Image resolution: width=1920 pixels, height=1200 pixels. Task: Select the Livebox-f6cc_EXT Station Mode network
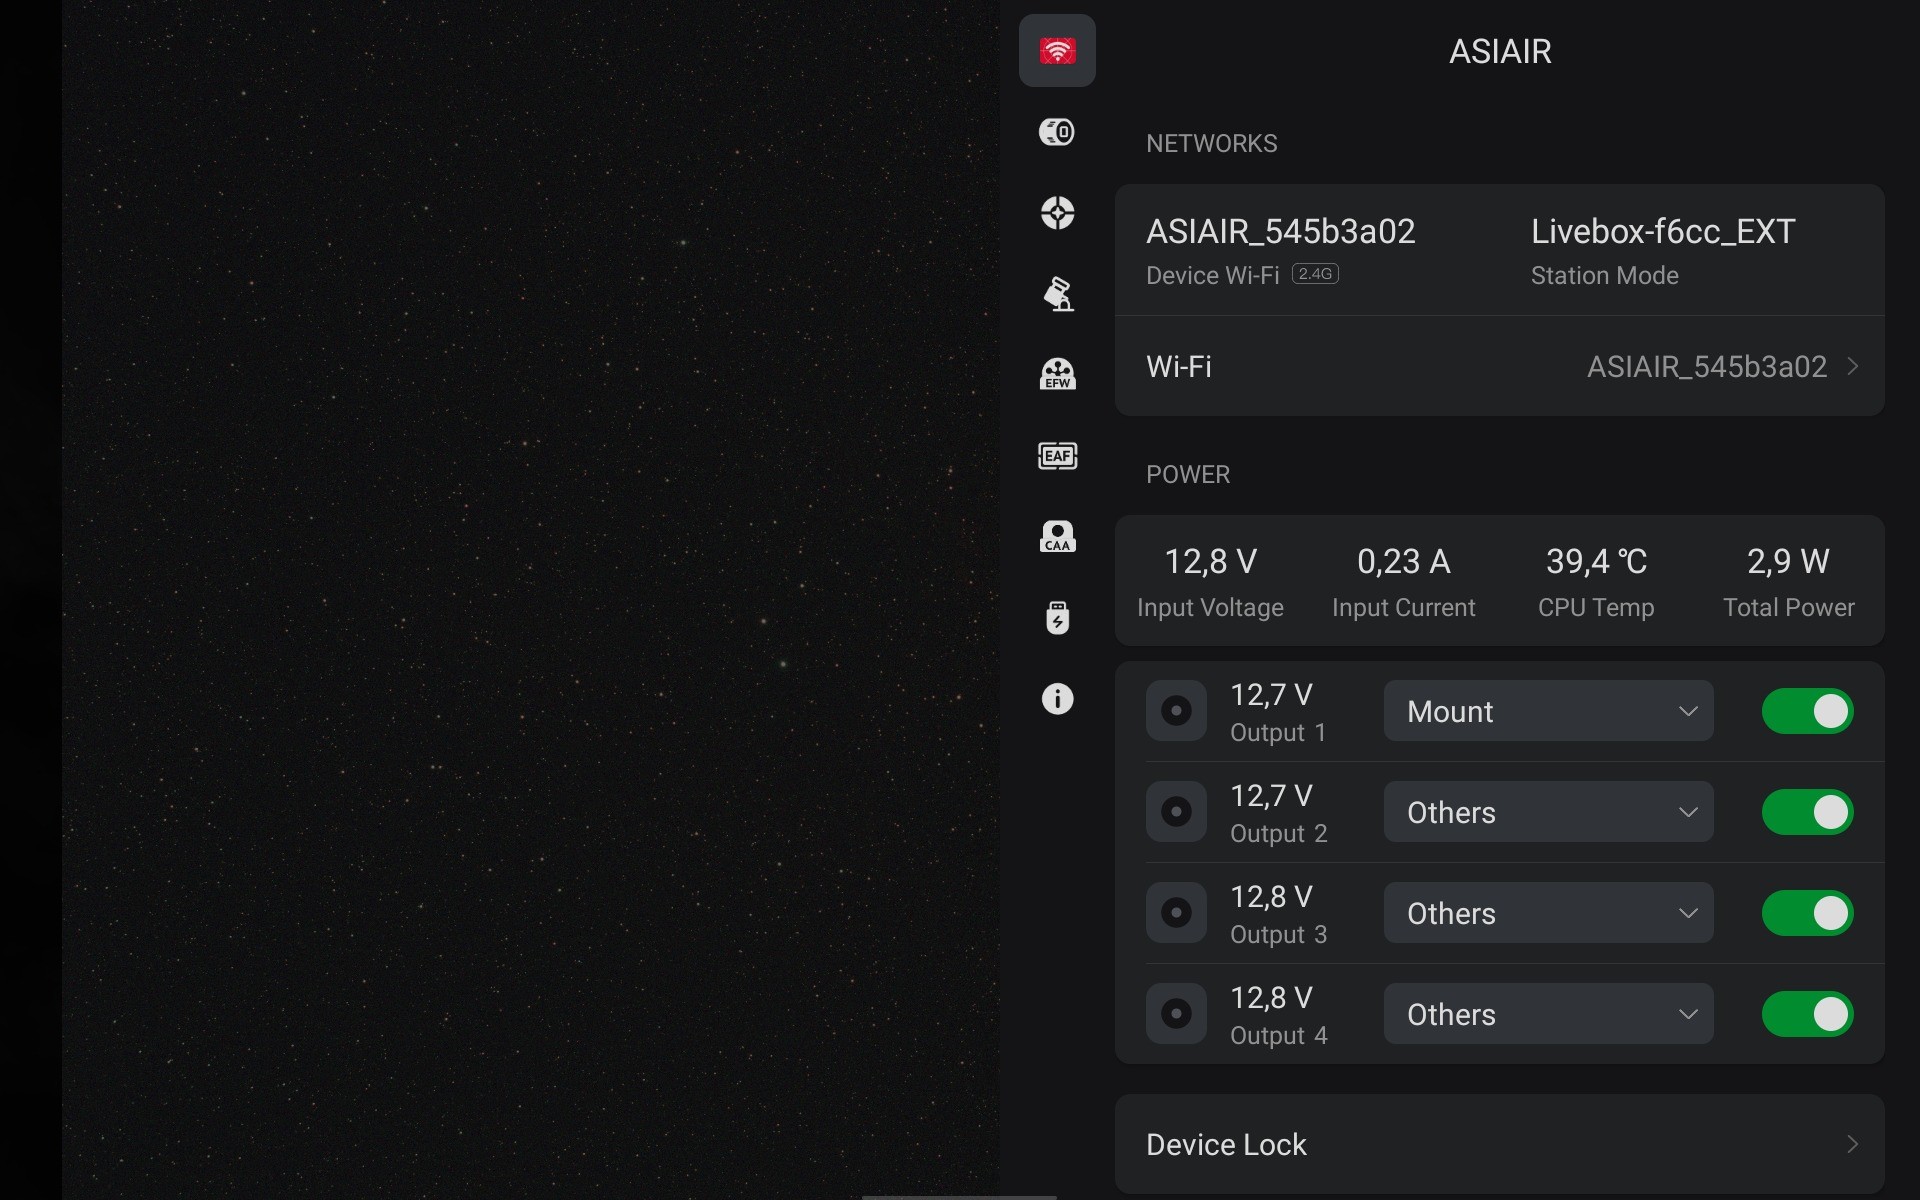click(1663, 250)
